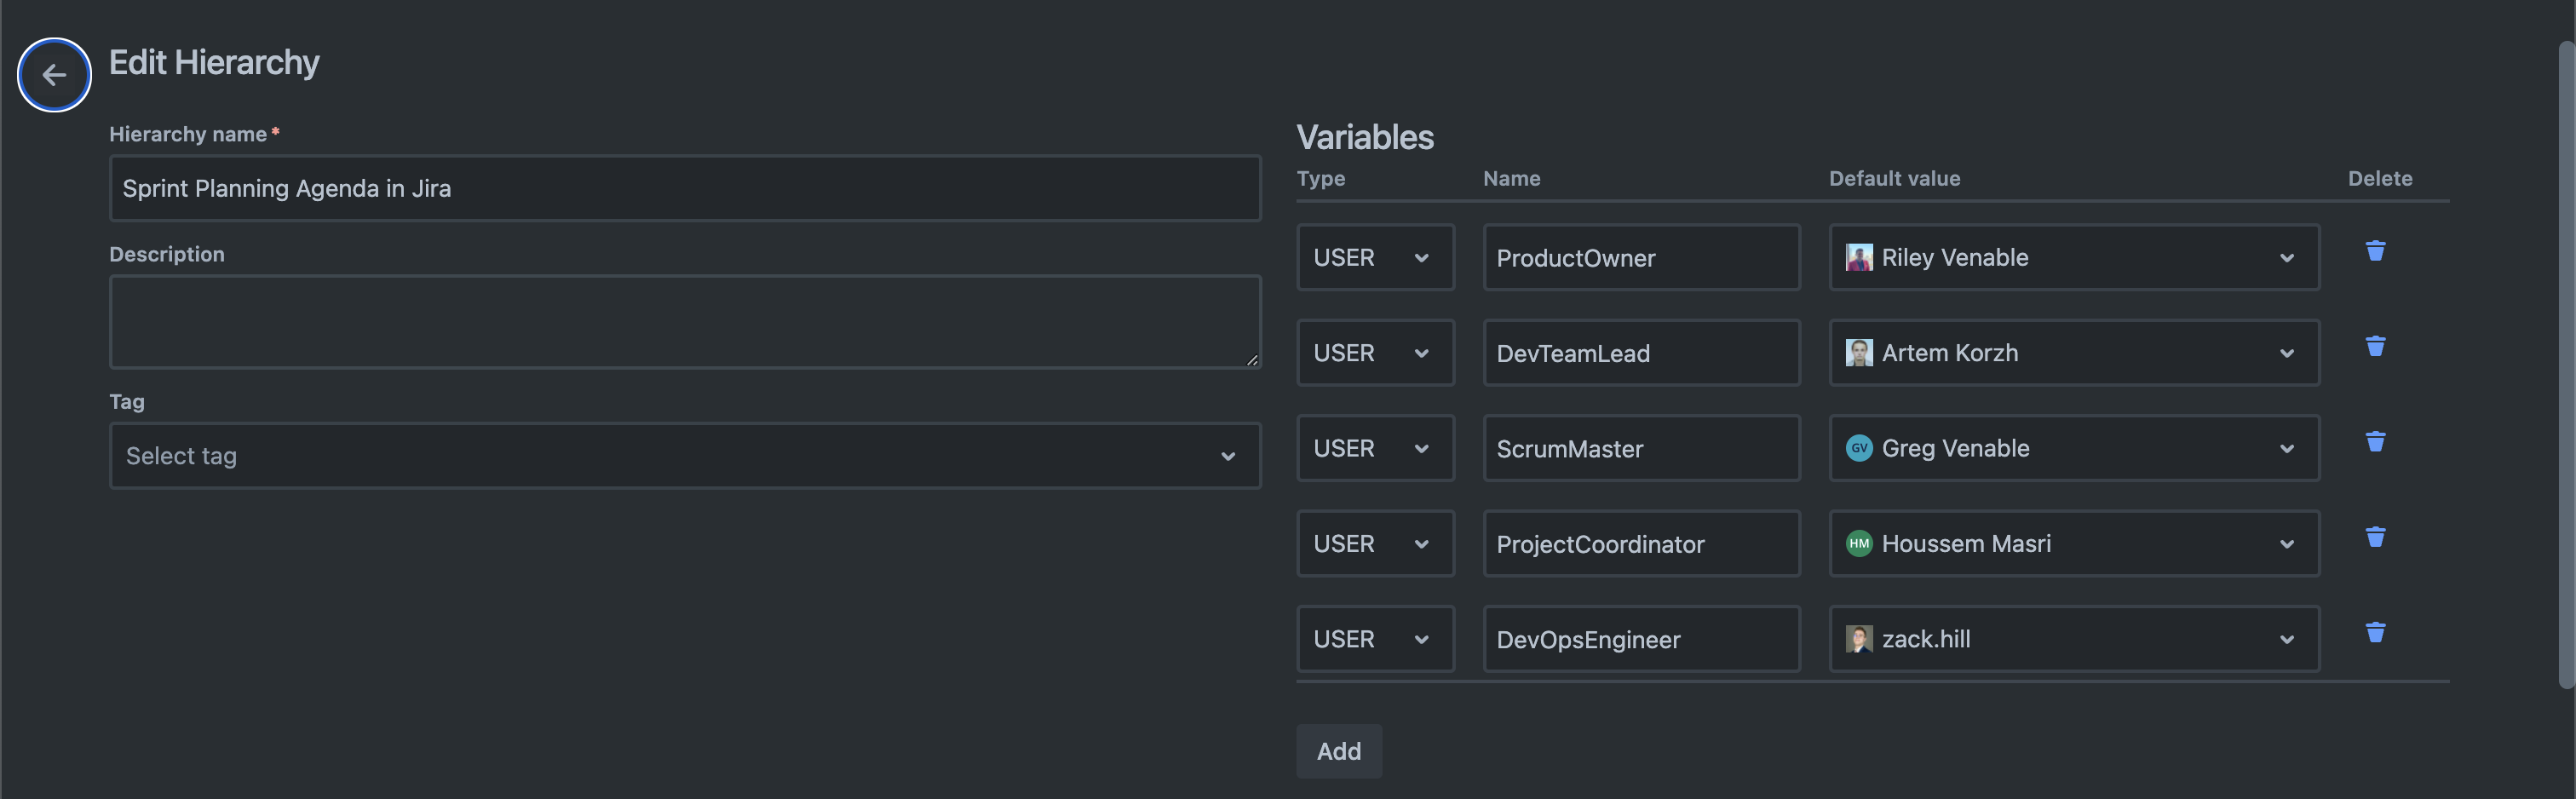Click the Hierarchy name input field

click(x=684, y=189)
